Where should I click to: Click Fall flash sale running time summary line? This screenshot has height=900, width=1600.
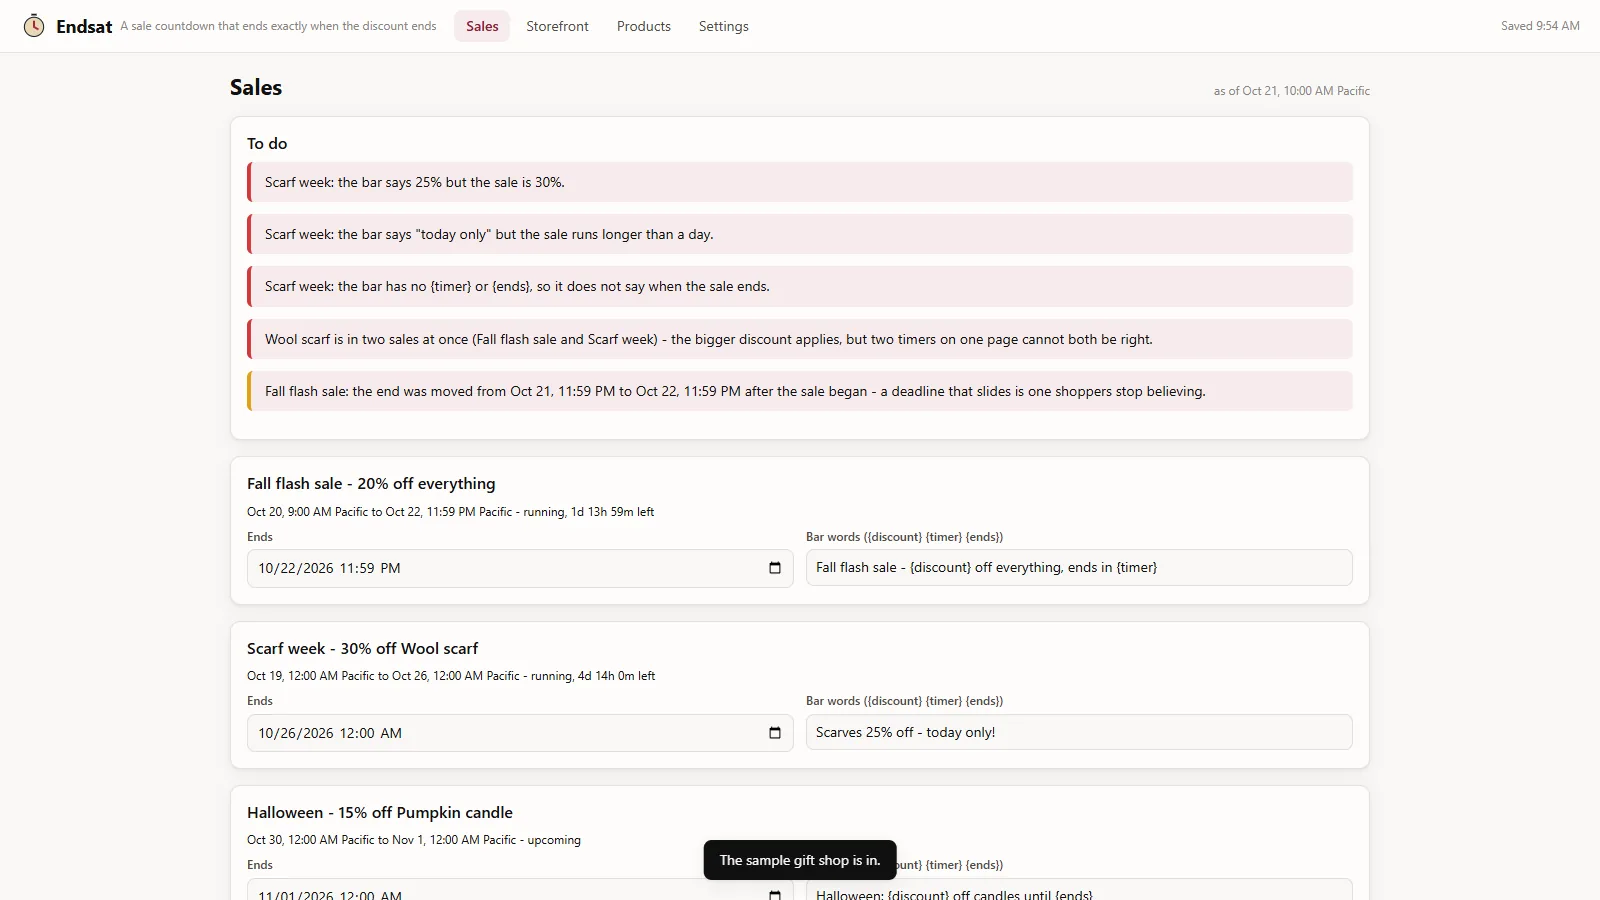pos(451,512)
